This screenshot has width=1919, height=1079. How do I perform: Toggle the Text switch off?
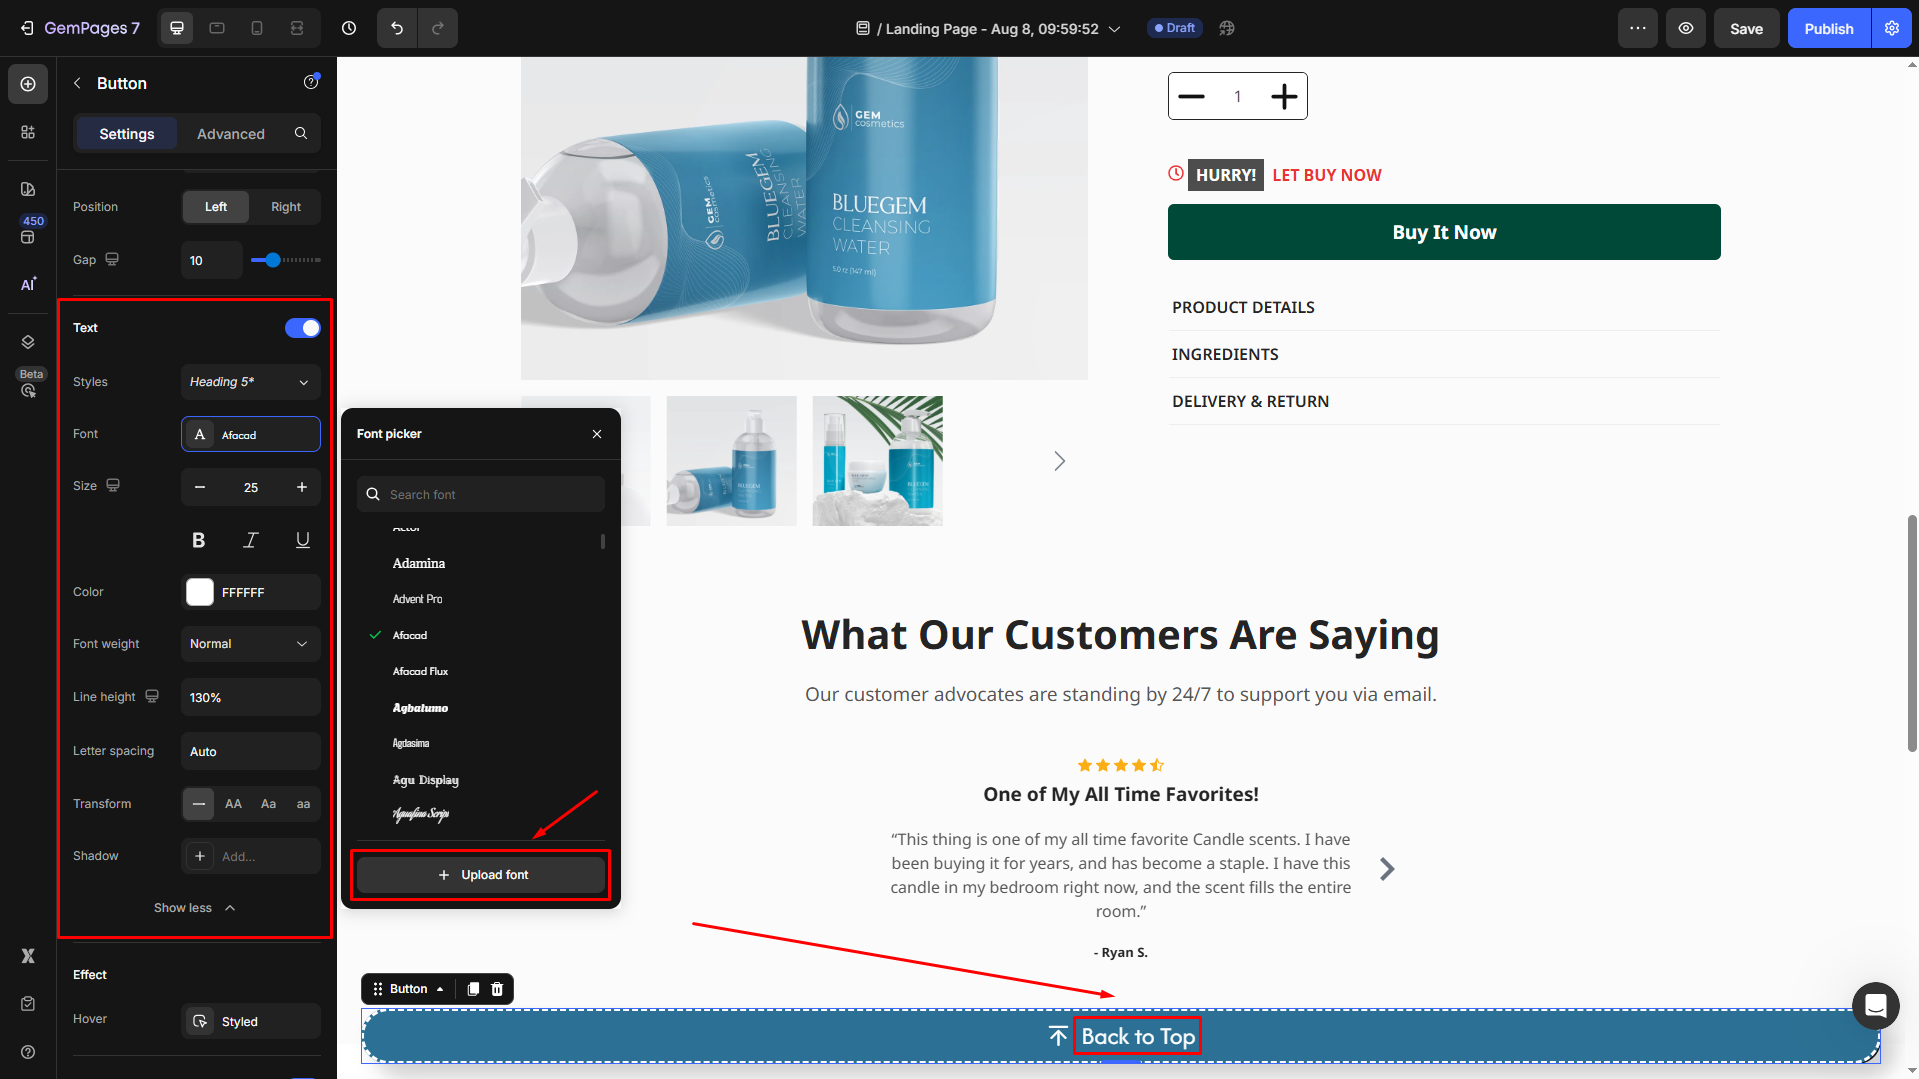302,328
